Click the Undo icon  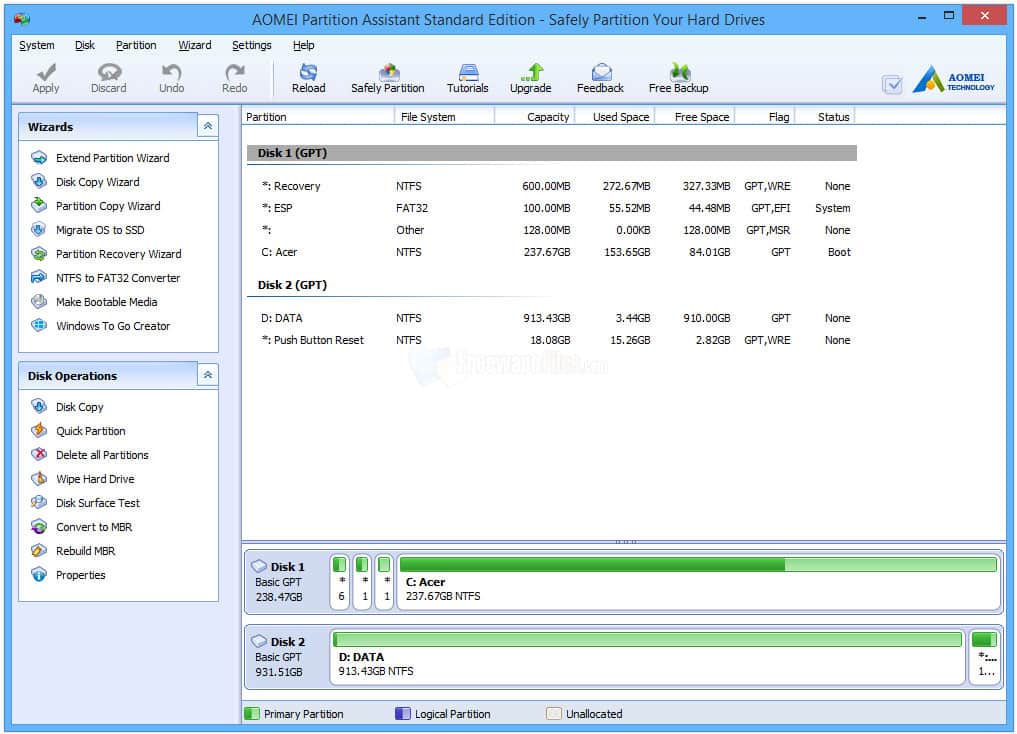[x=170, y=77]
